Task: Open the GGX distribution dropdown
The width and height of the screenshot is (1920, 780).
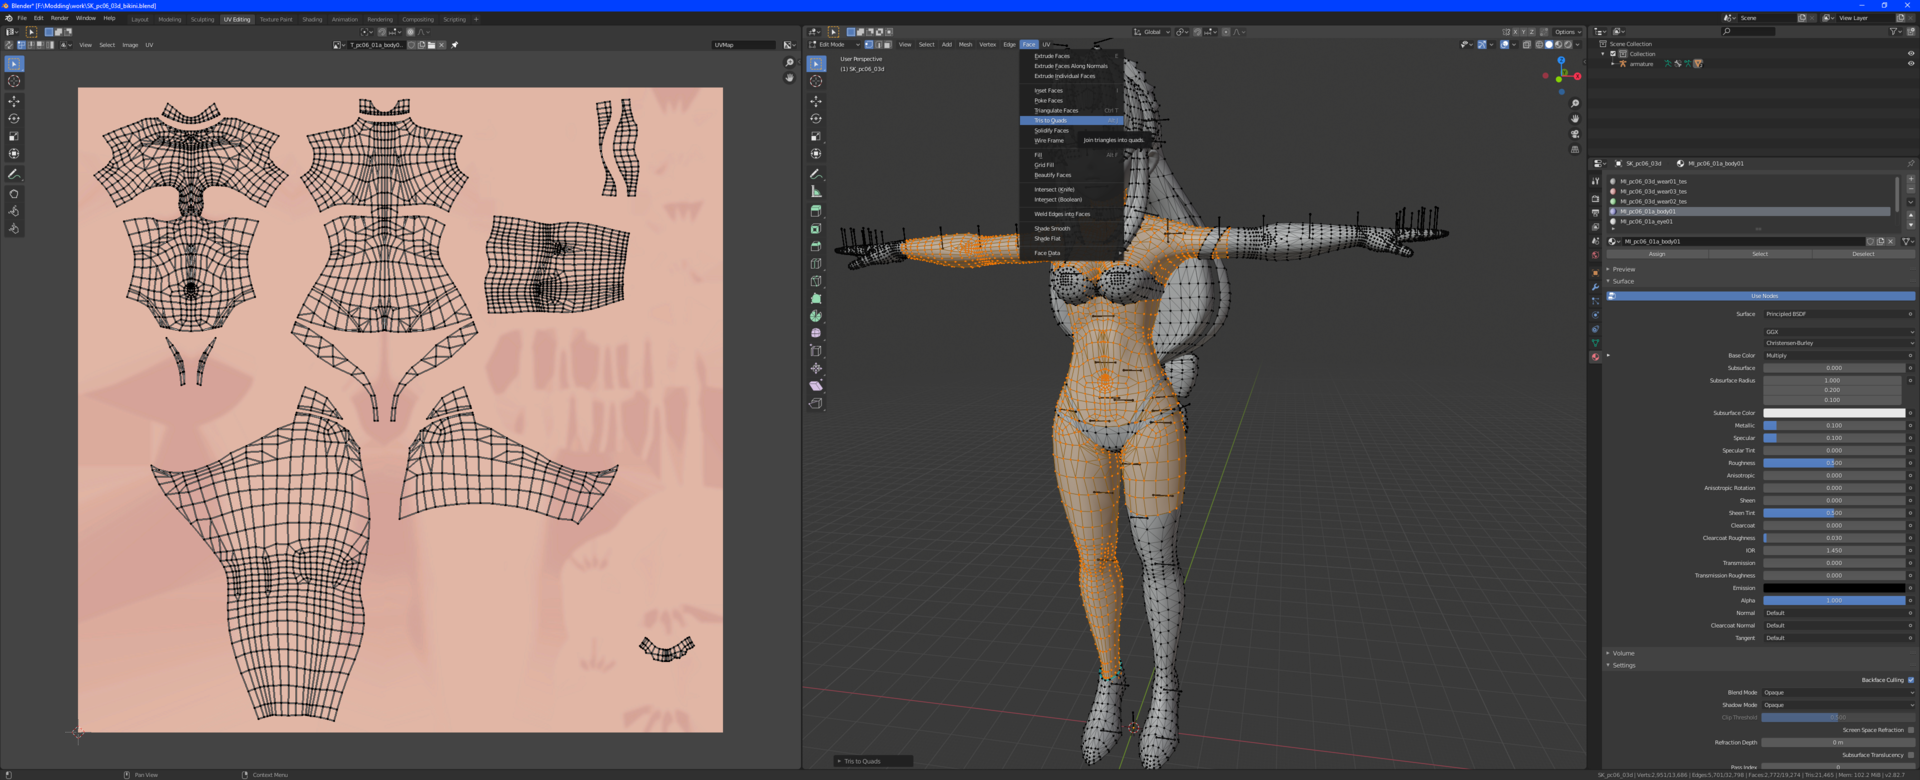Action: point(1838,332)
